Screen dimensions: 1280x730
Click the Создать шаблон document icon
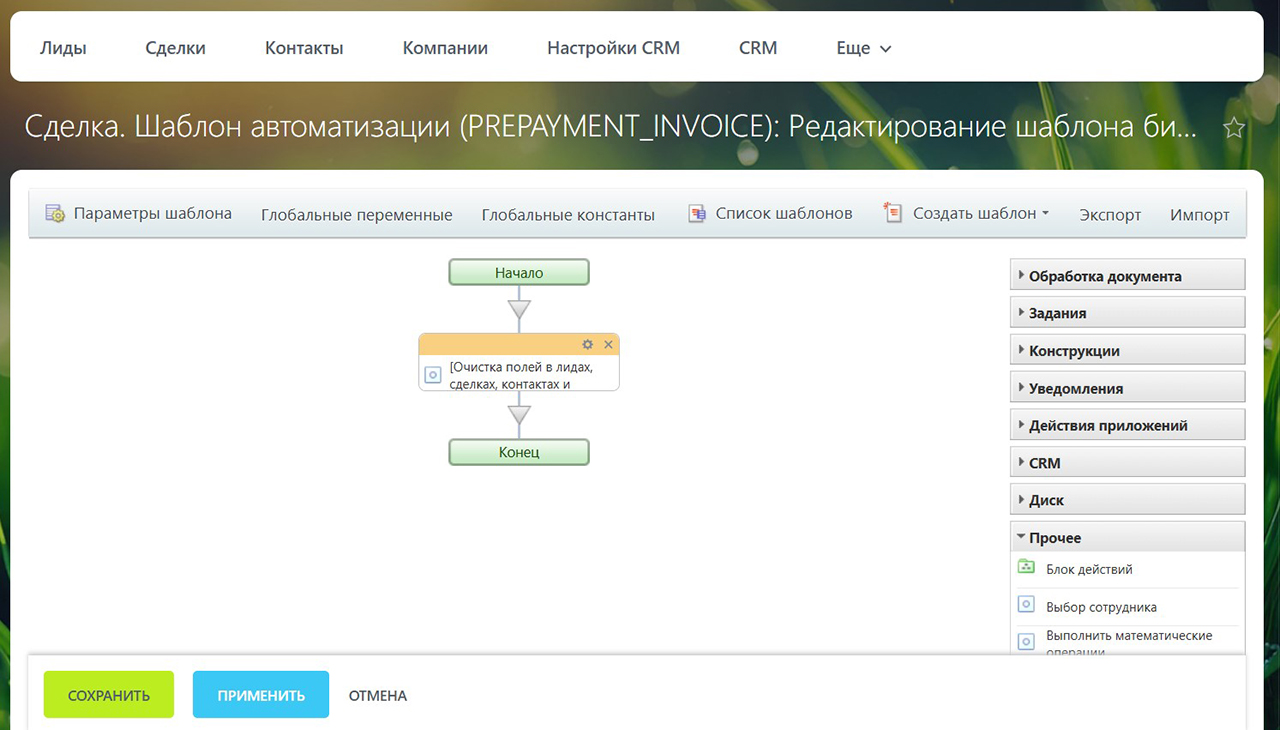coord(893,212)
